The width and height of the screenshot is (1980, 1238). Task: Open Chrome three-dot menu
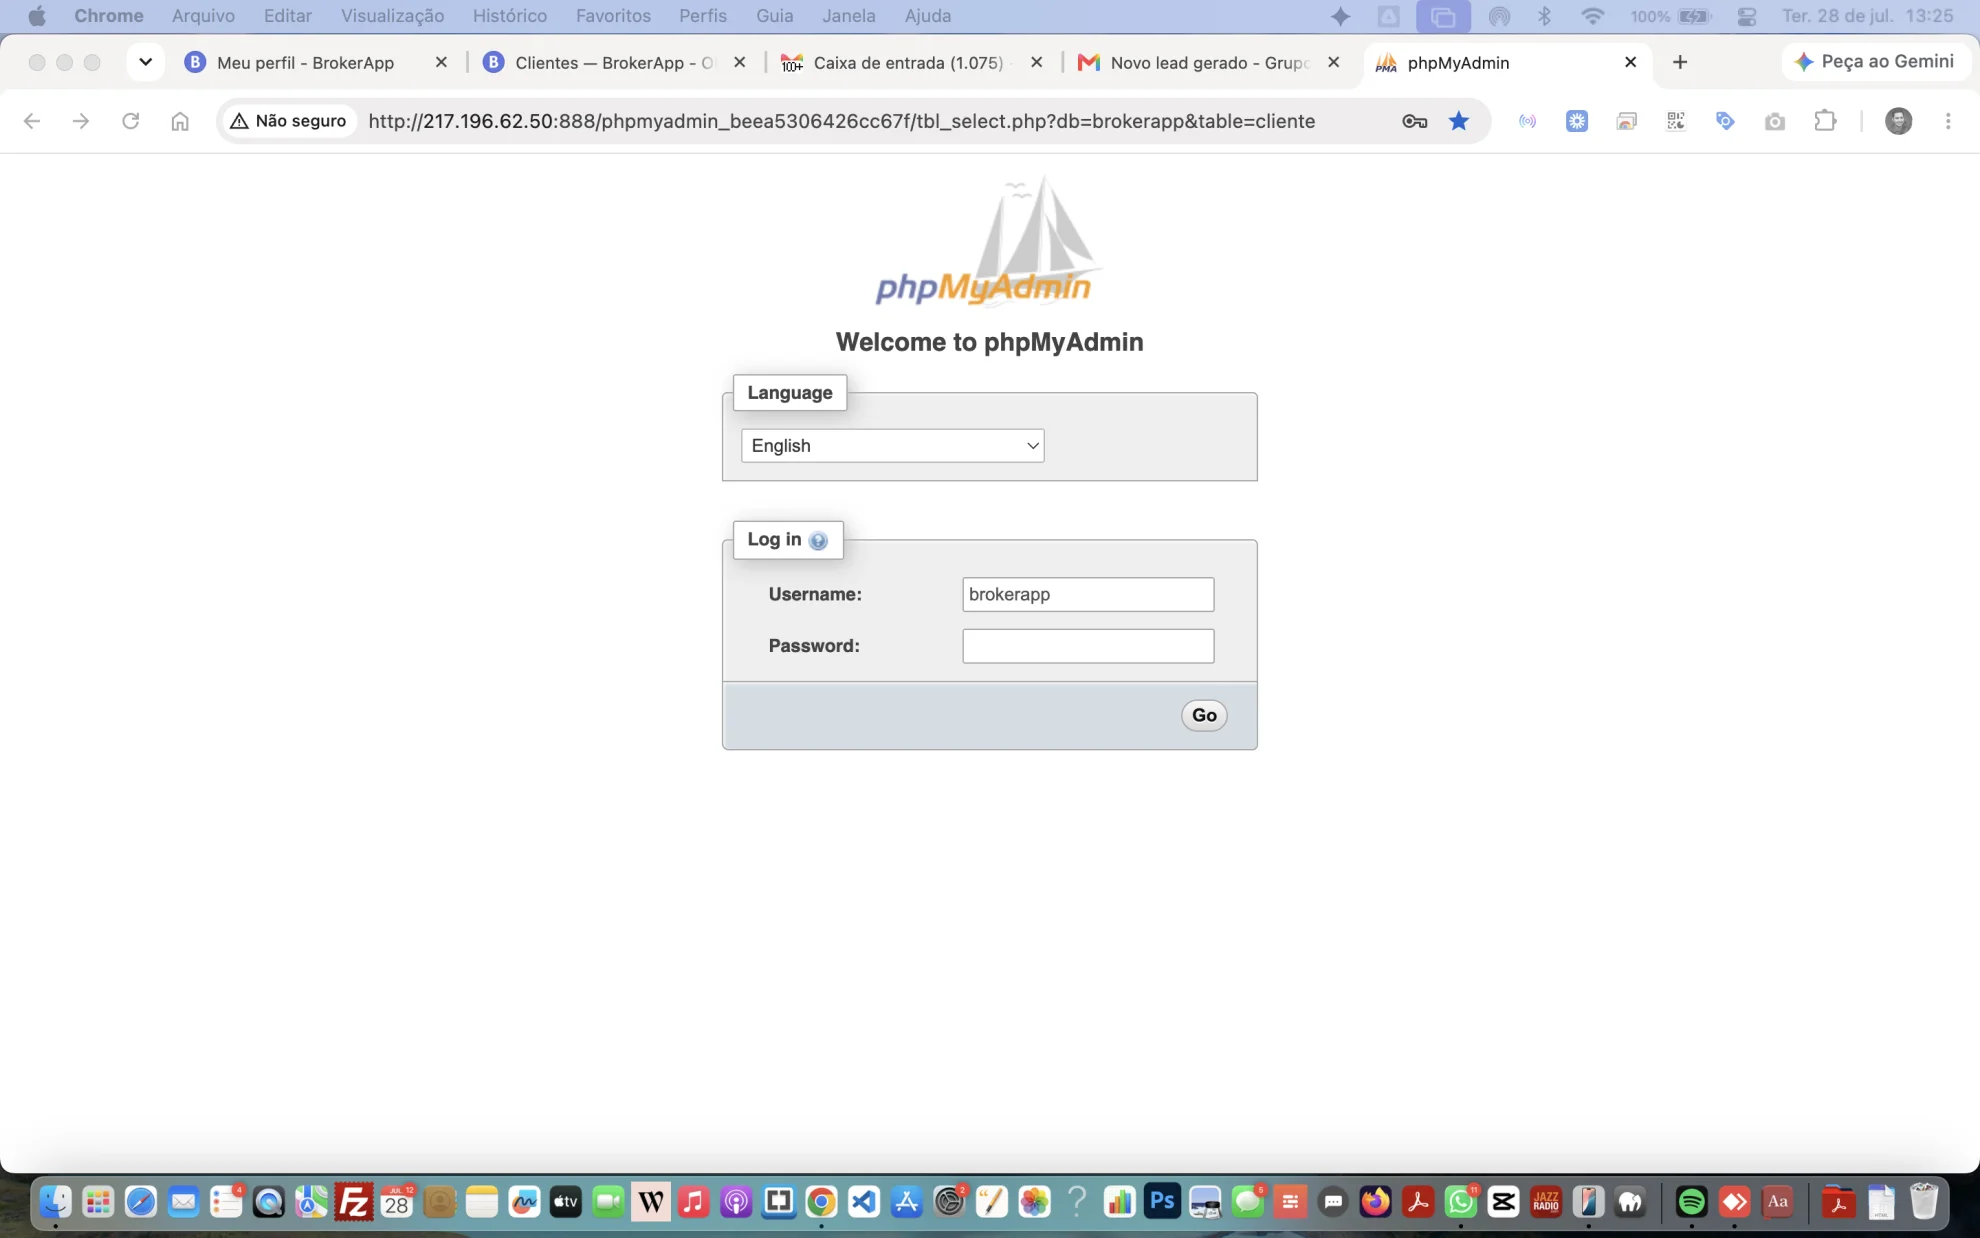coord(1948,121)
